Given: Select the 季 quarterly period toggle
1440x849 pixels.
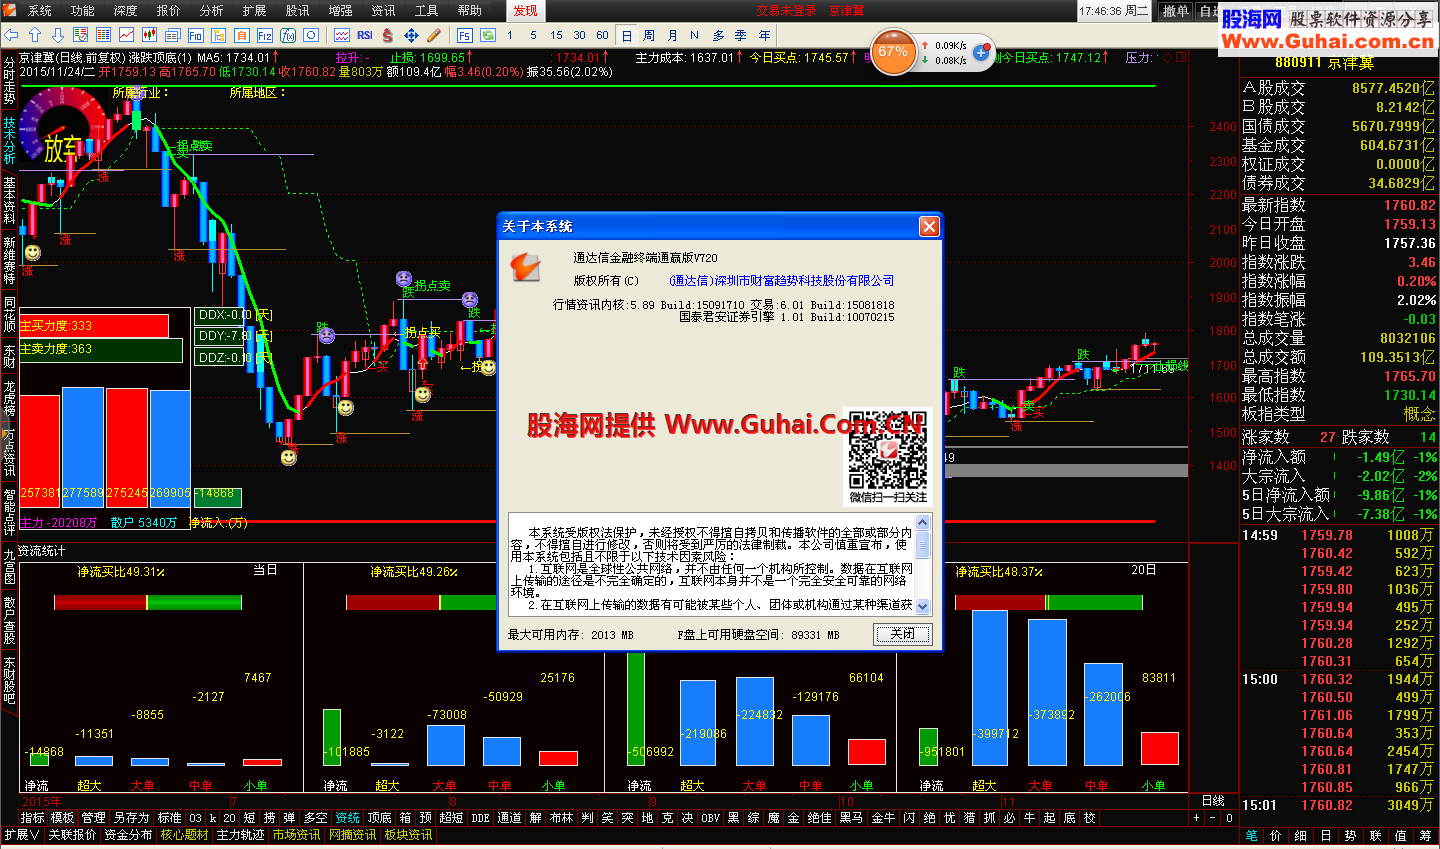Looking at the screenshot, I should (x=741, y=35).
